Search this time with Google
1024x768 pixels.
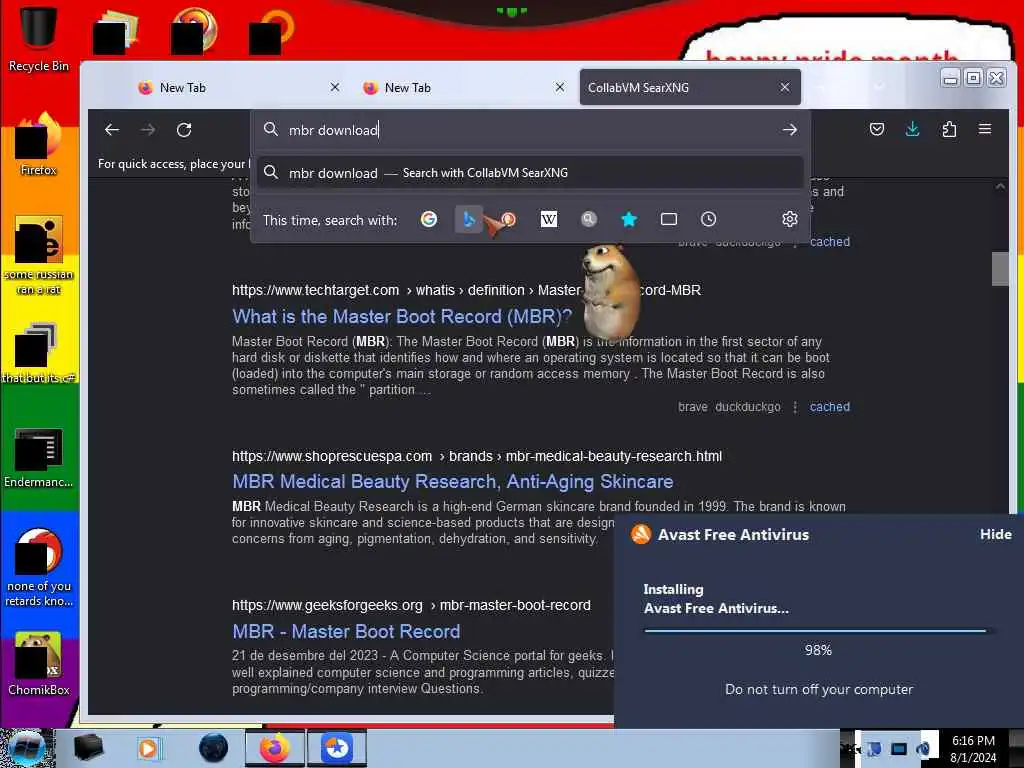(429, 219)
